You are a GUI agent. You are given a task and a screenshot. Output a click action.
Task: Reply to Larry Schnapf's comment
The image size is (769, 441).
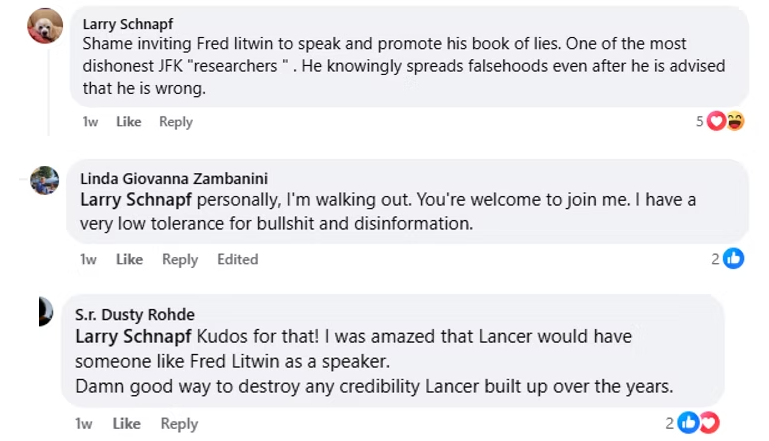175,122
